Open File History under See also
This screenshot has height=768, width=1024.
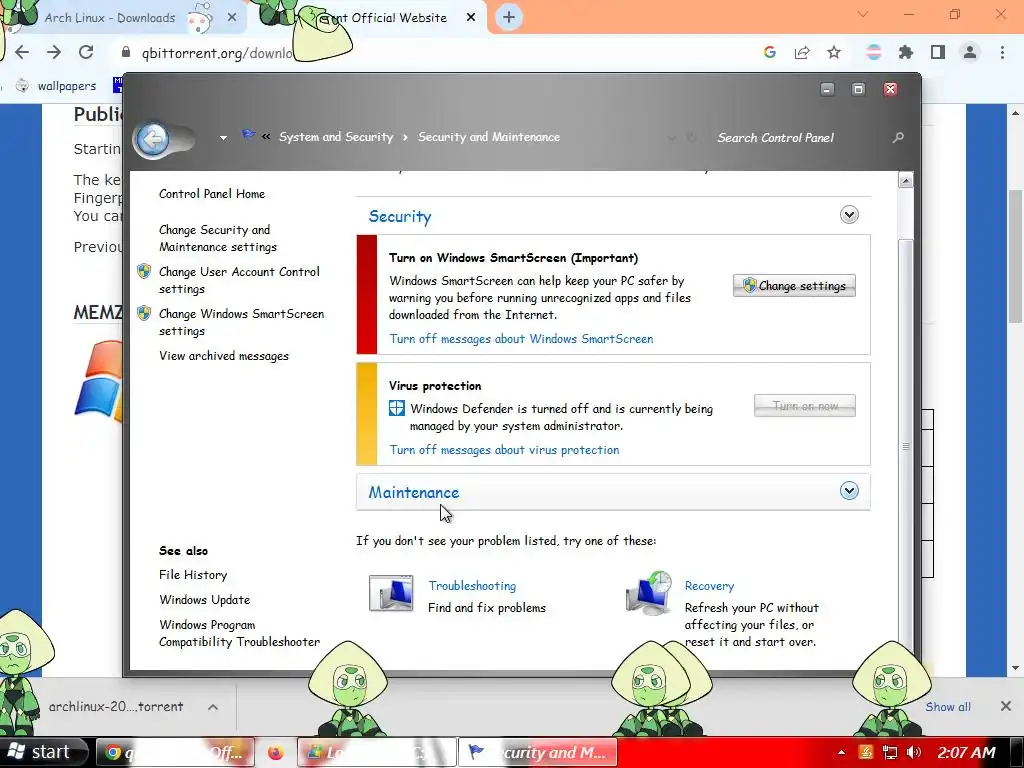point(193,575)
